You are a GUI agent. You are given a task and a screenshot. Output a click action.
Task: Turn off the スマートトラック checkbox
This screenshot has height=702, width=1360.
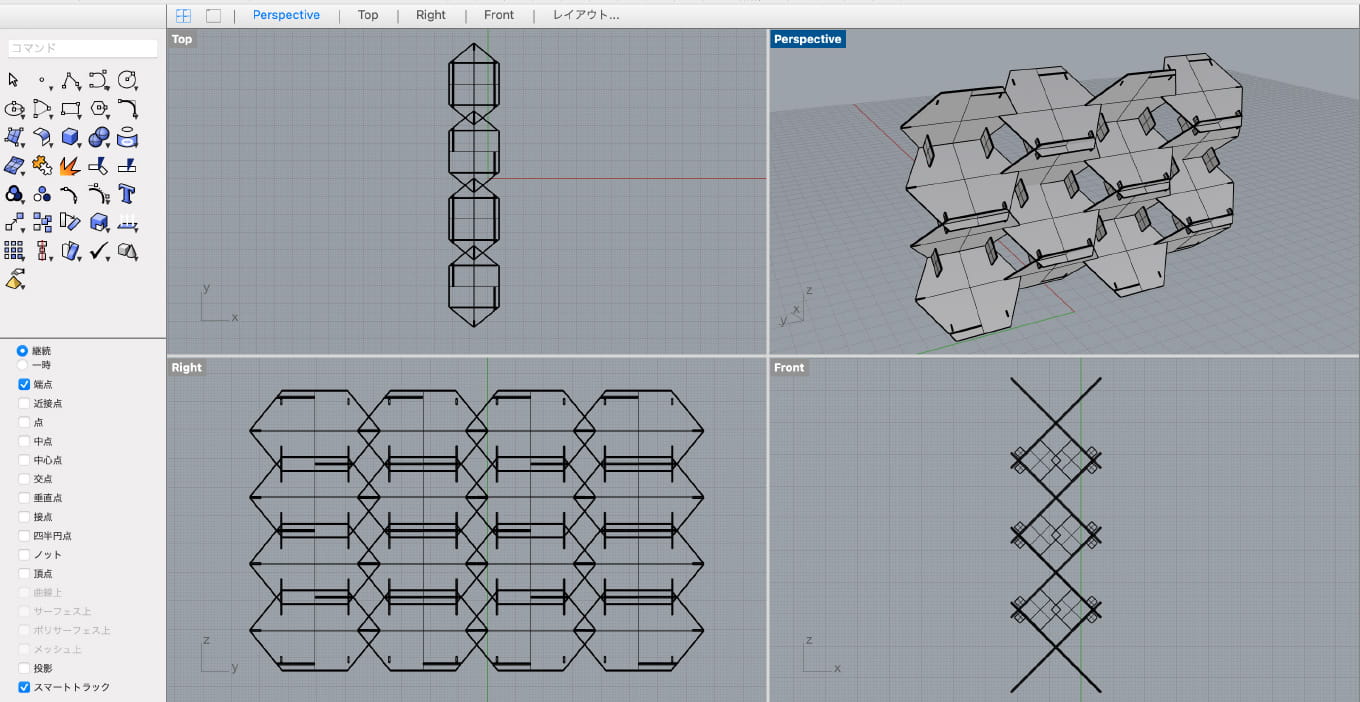[x=24, y=687]
